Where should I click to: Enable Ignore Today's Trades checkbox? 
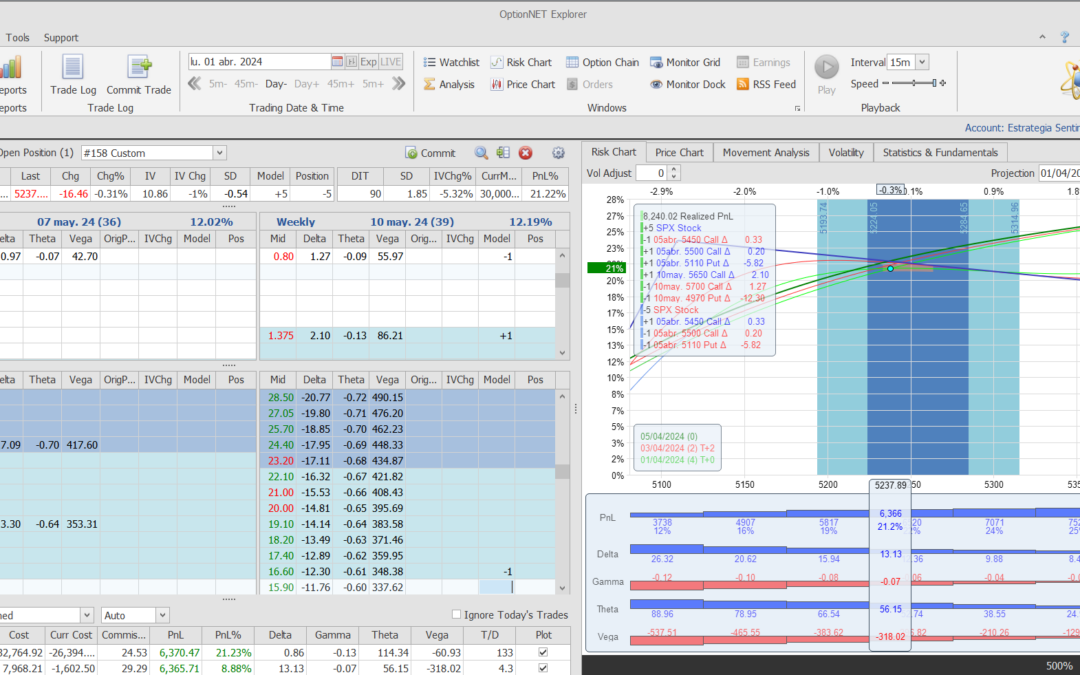pos(457,615)
